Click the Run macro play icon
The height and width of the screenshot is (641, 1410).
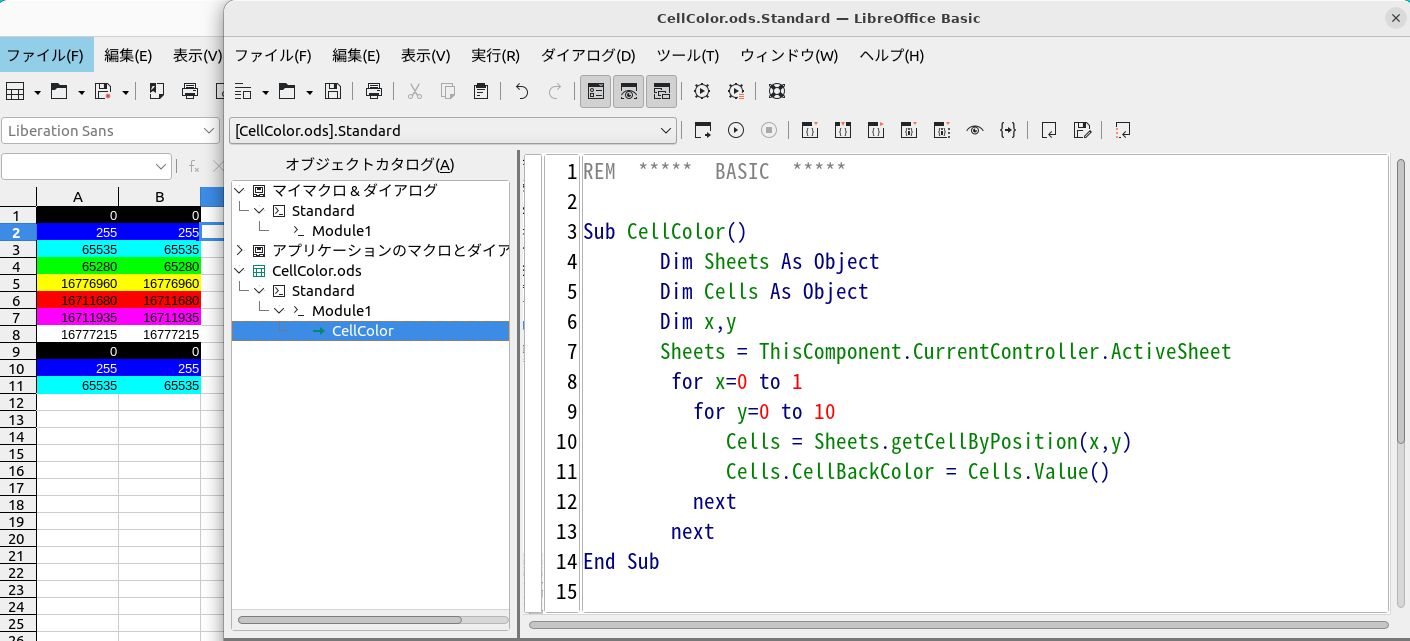tap(736, 130)
